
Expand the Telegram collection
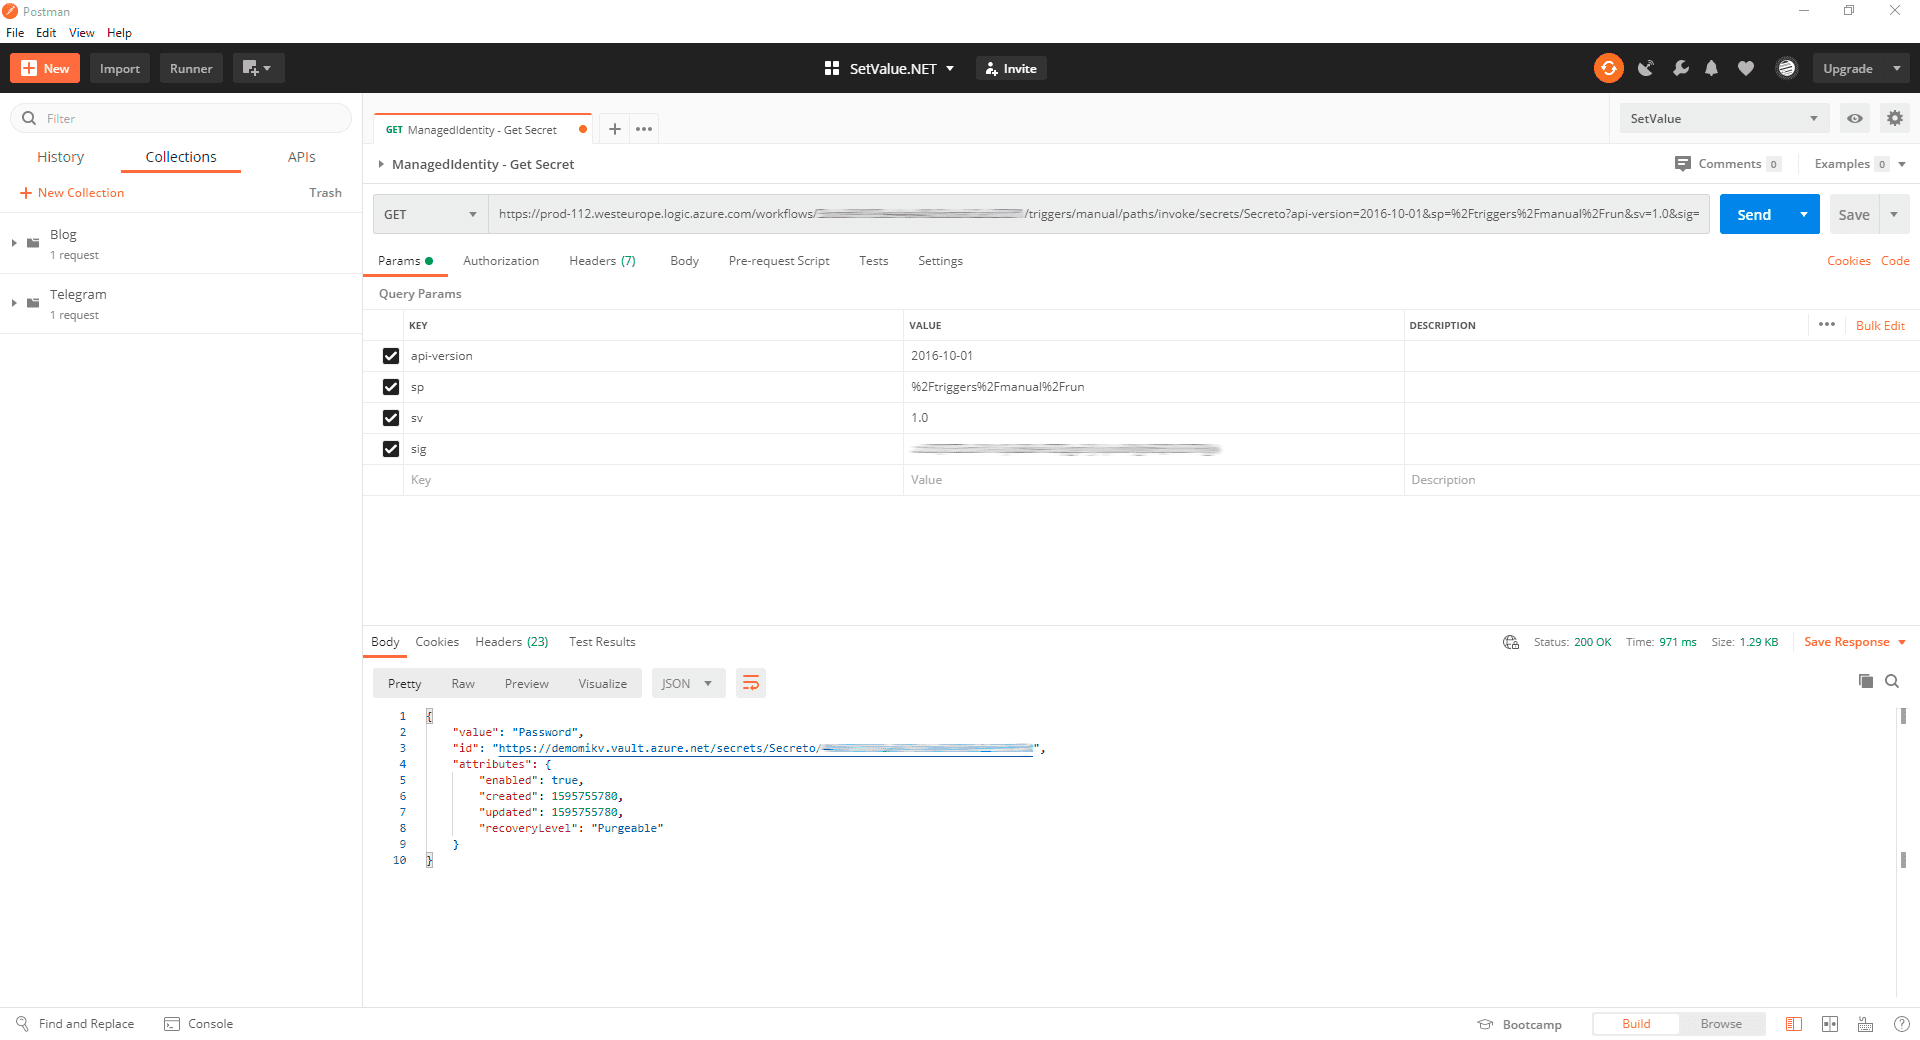(14, 303)
